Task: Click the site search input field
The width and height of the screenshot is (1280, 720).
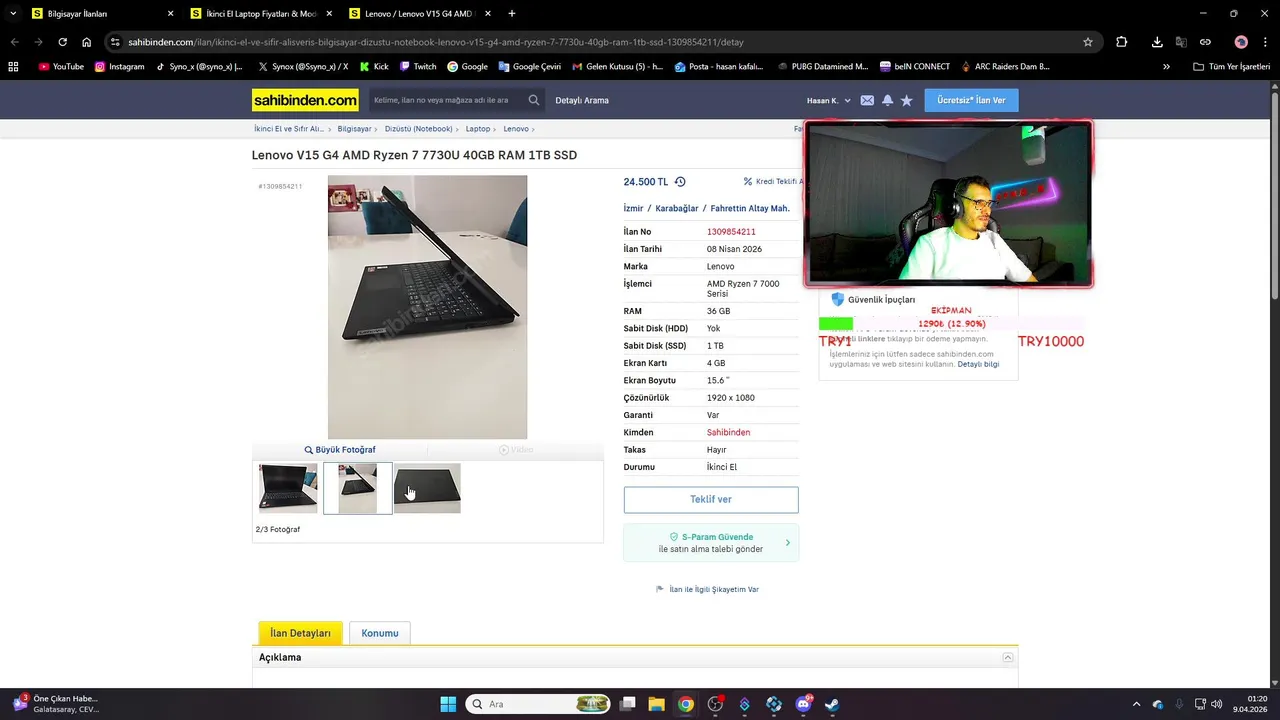Action: tap(446, 100)
